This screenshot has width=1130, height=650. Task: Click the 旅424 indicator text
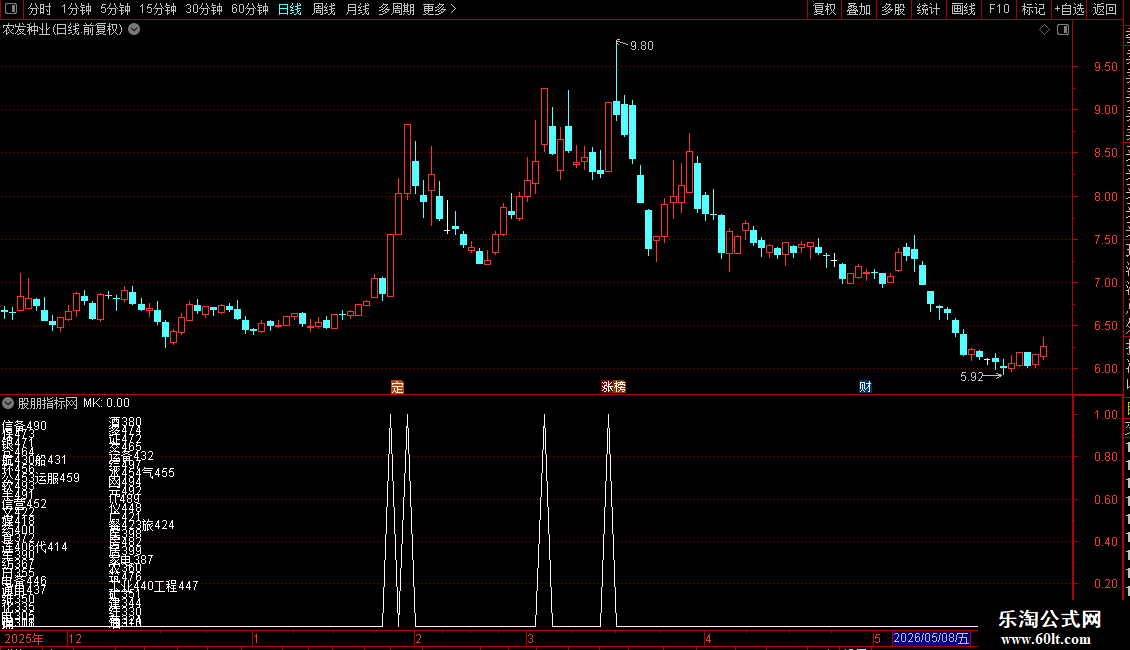[x=158, y=525]
